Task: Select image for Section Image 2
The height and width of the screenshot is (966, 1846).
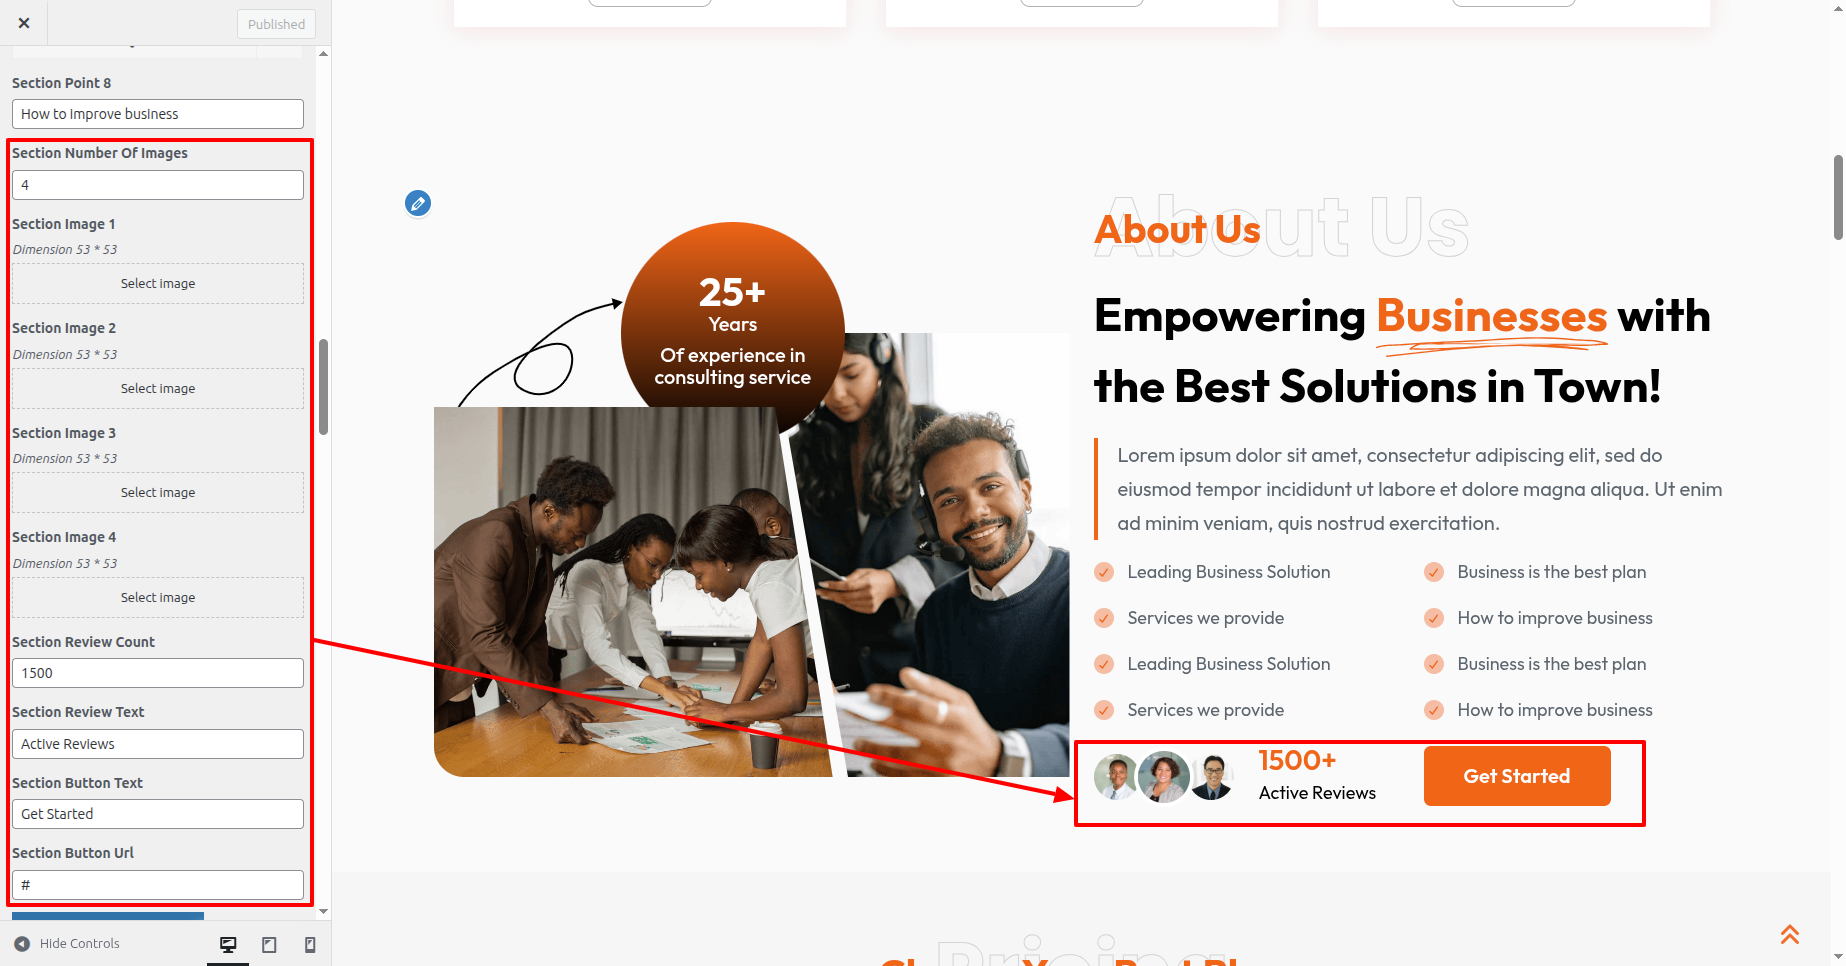Action: tap(158, 388)
